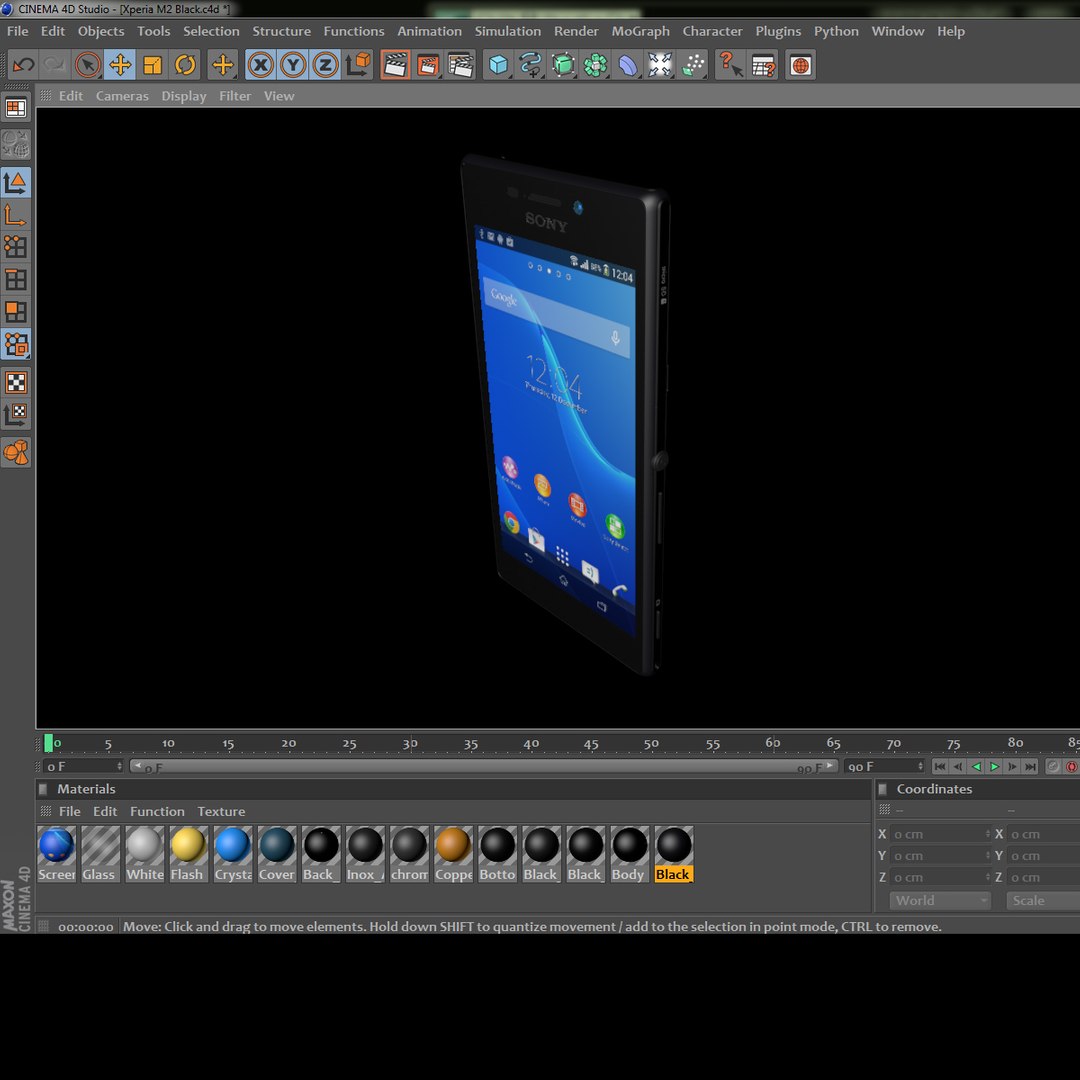Open the Render menu

tap(576, 31)
